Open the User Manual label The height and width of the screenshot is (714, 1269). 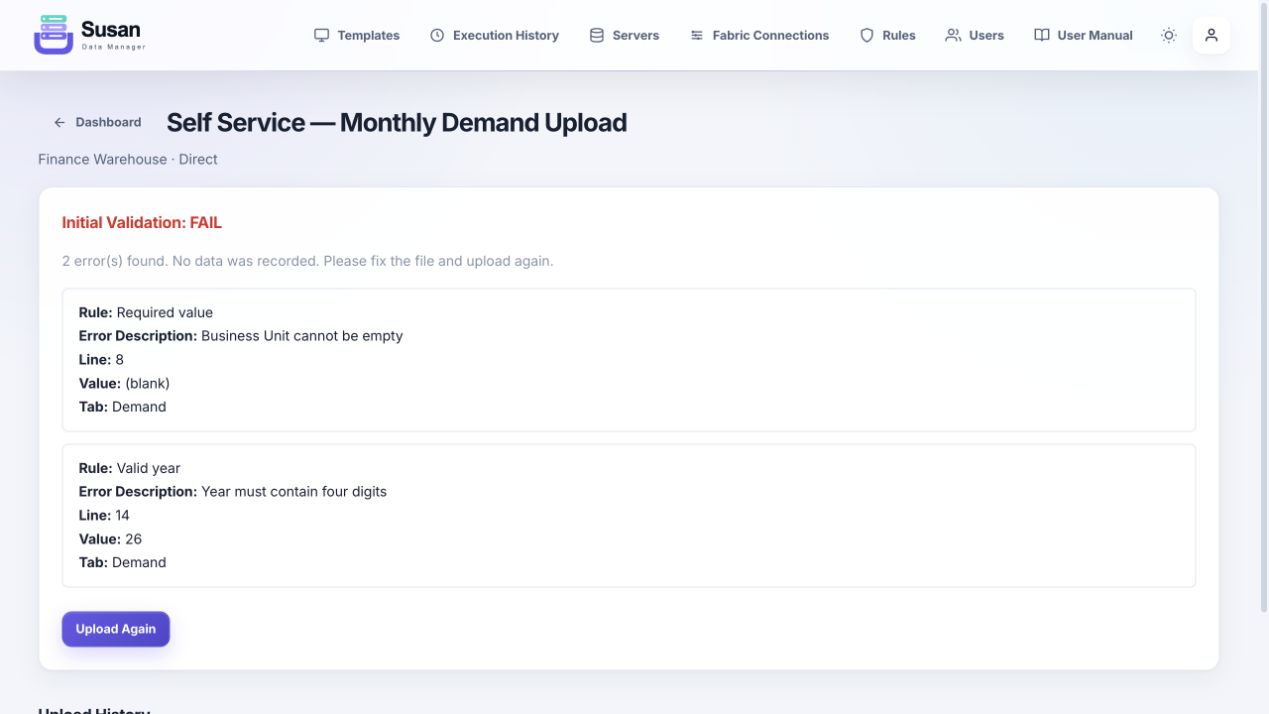click(x=1095, y=35)
